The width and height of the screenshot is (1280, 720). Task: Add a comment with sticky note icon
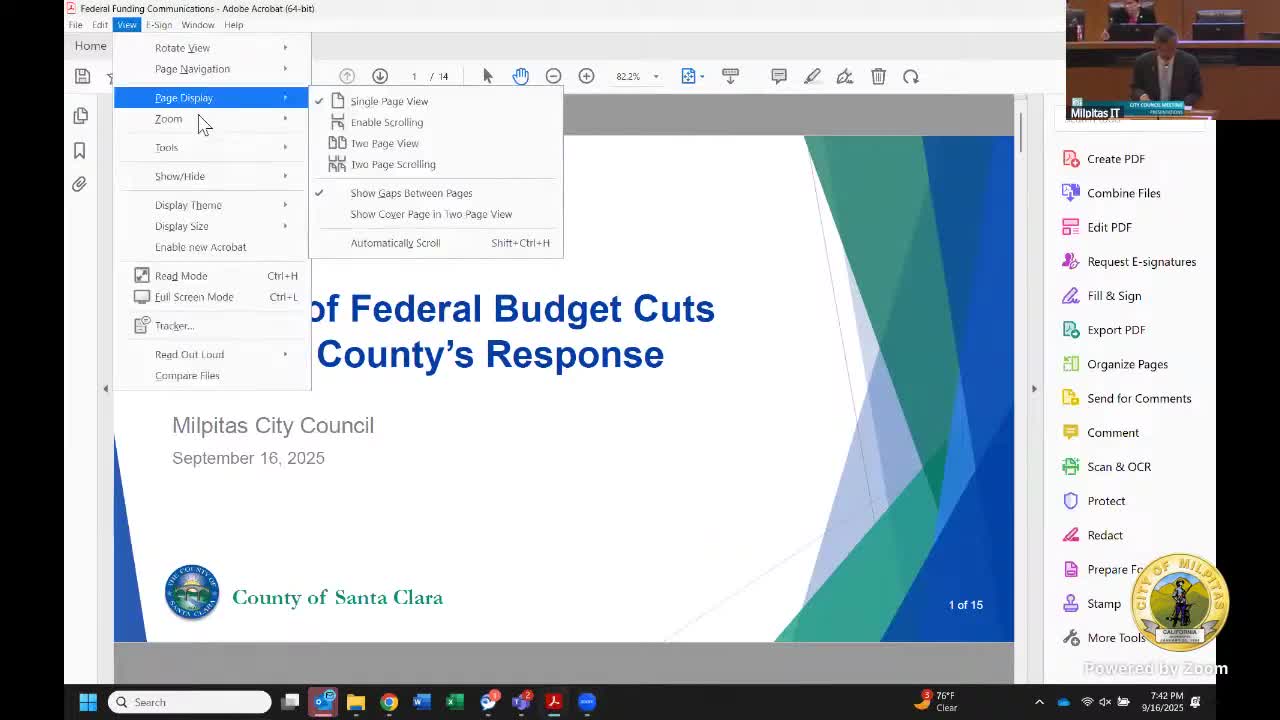click(x=779, y=76)
